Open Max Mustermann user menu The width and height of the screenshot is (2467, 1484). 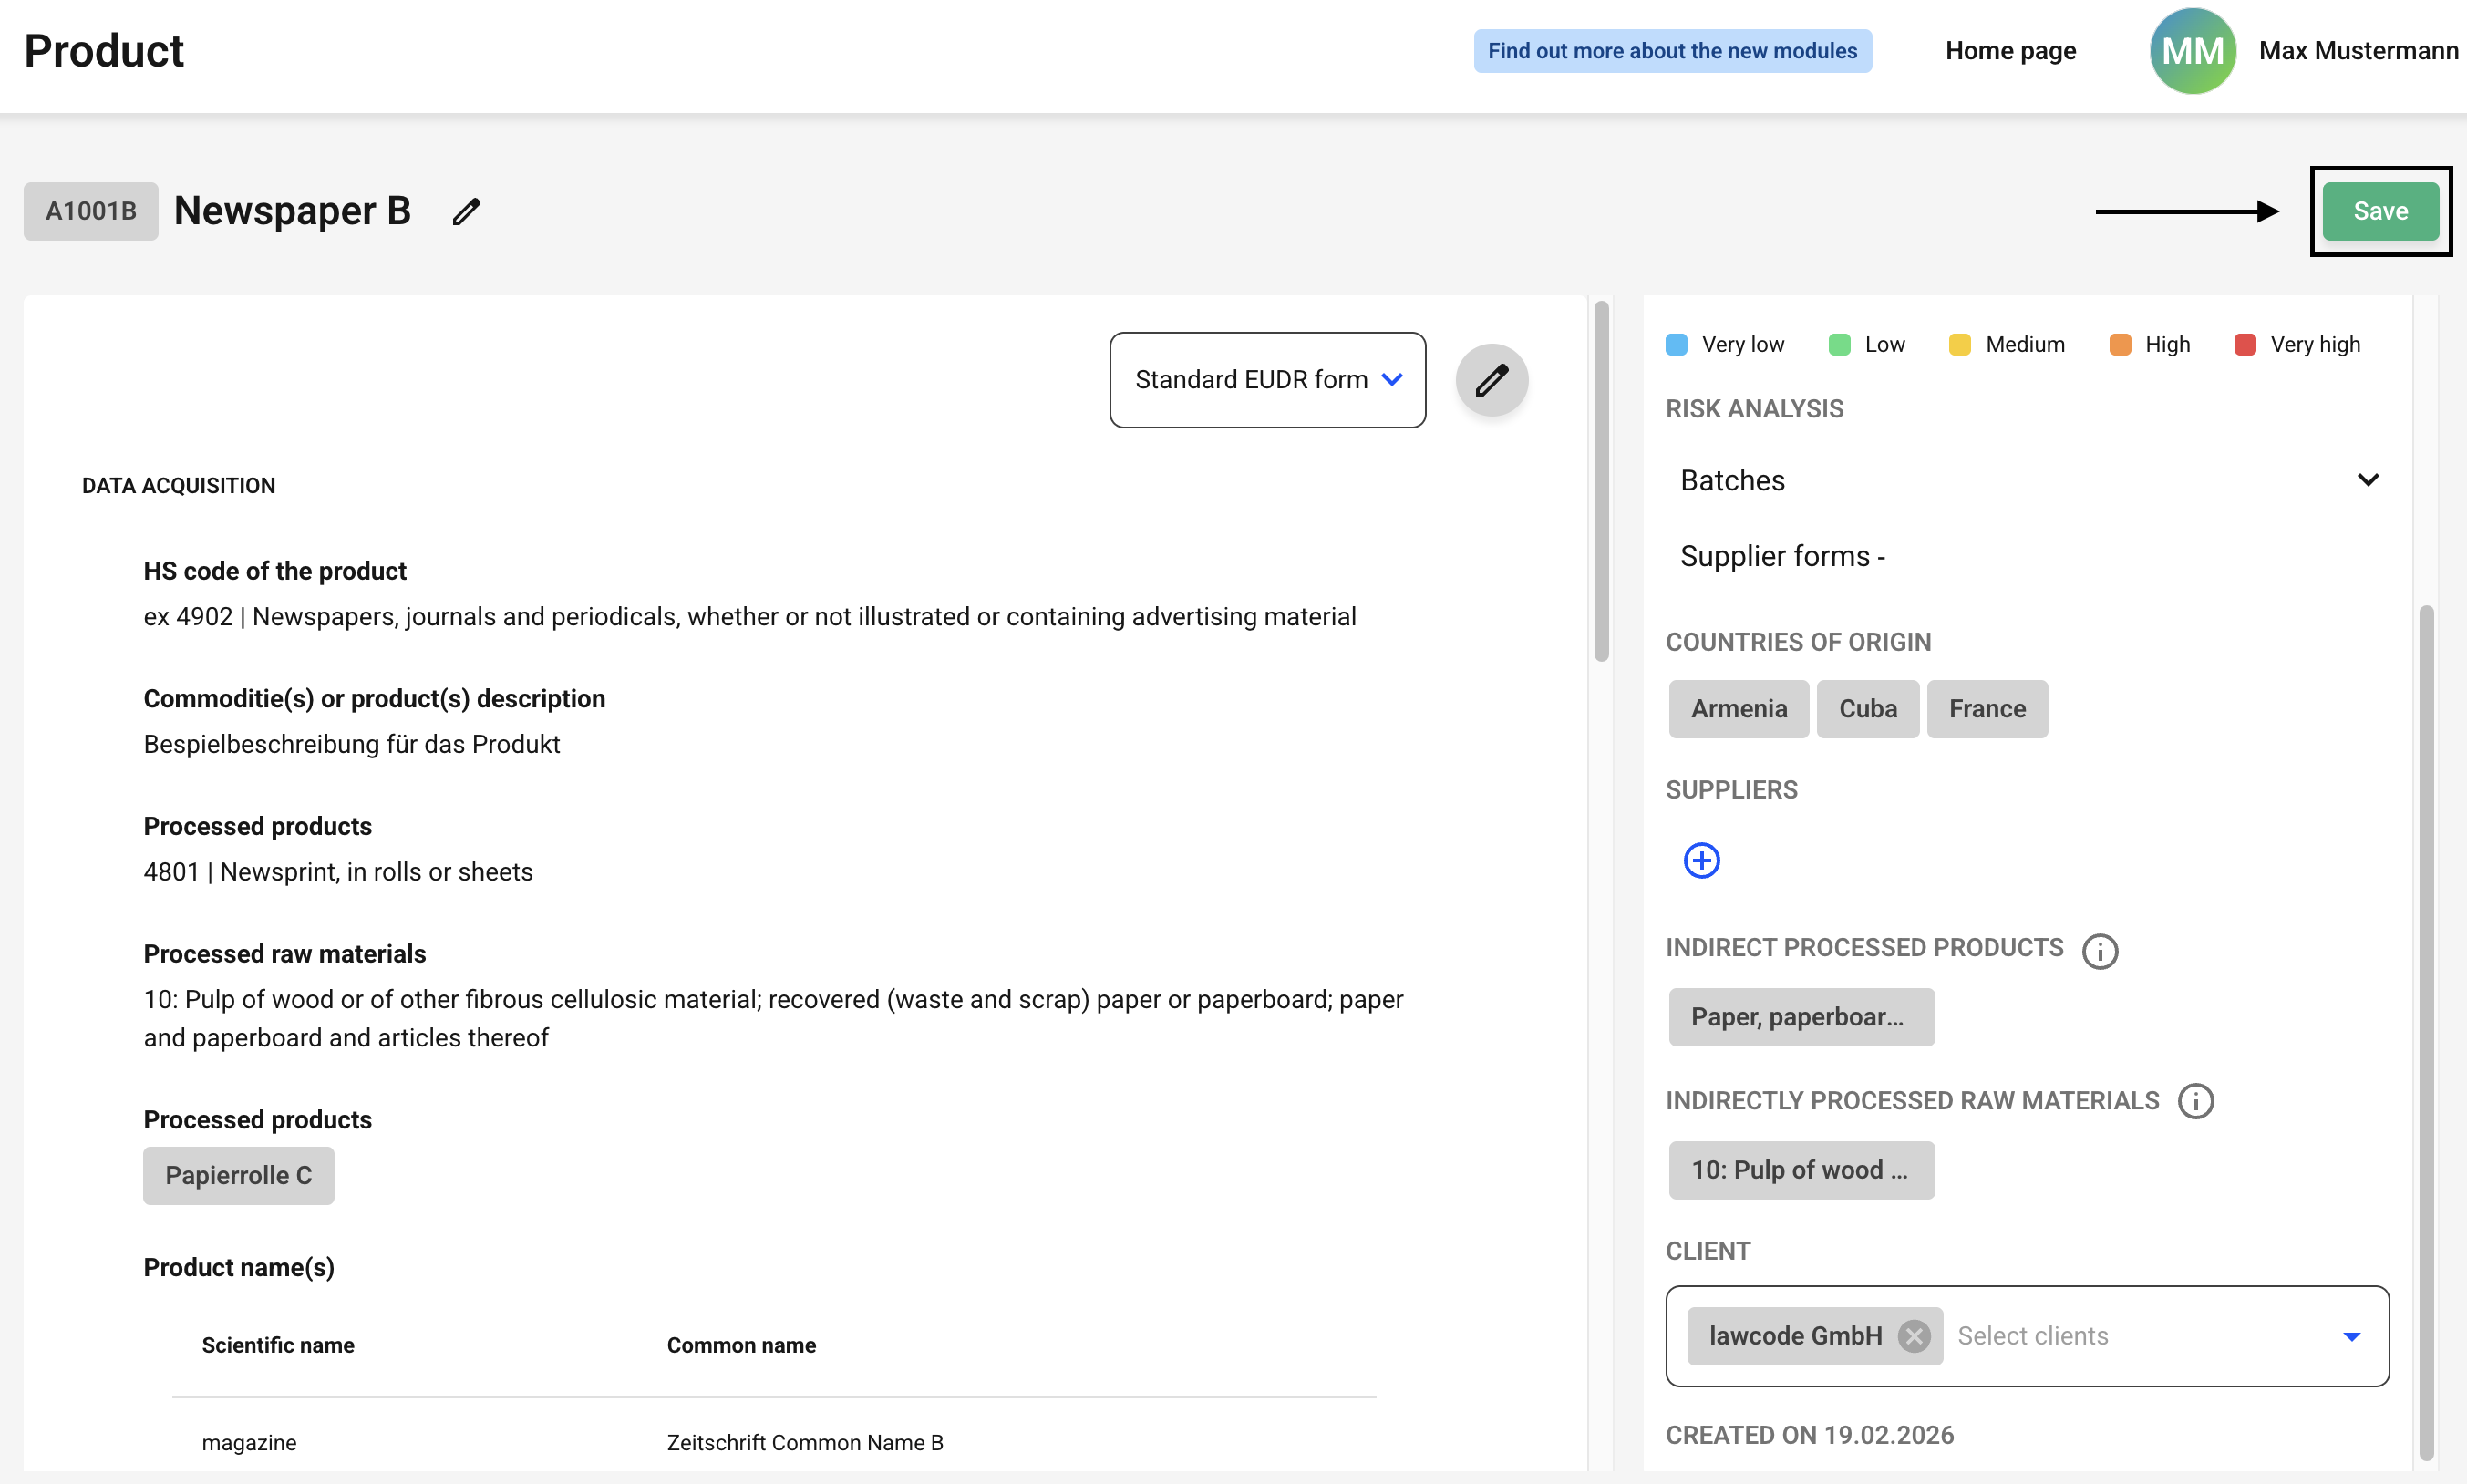point(2358,50)
